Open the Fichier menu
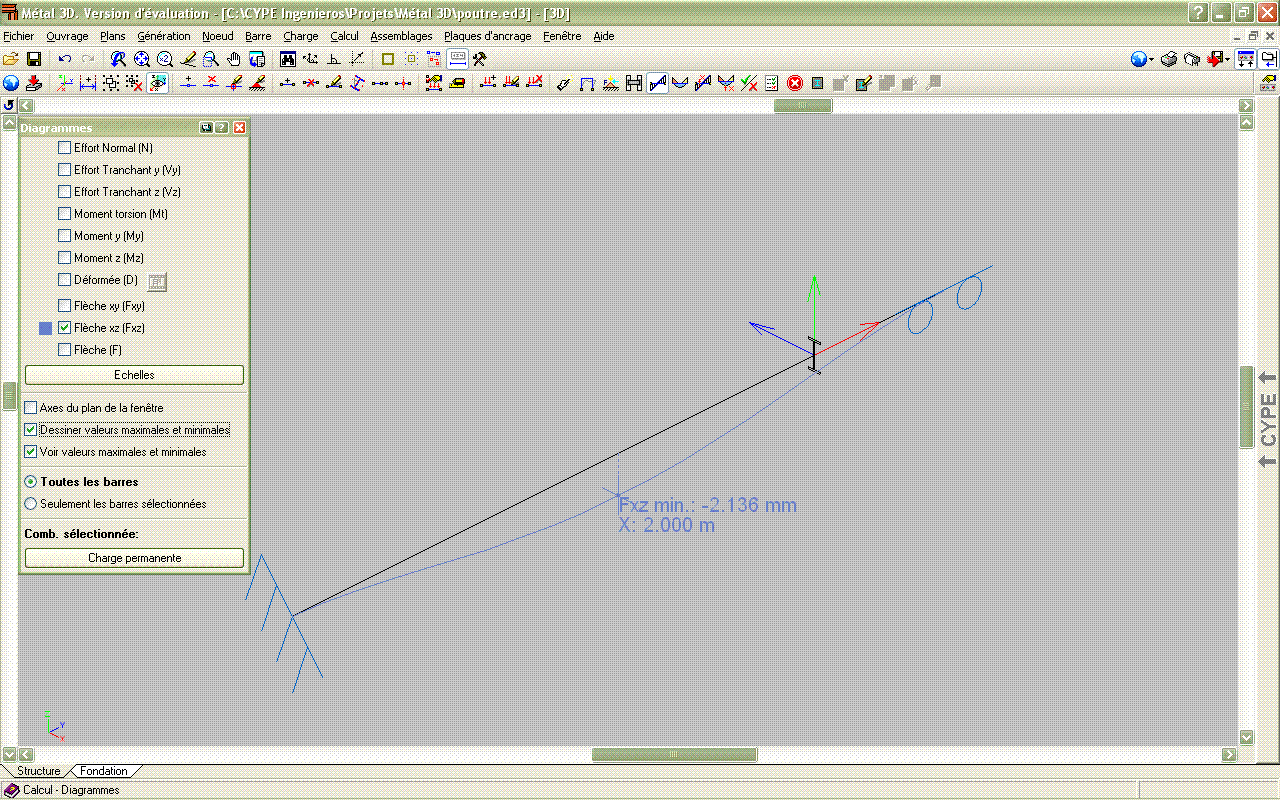1280x800 pixels. (18, 36)
